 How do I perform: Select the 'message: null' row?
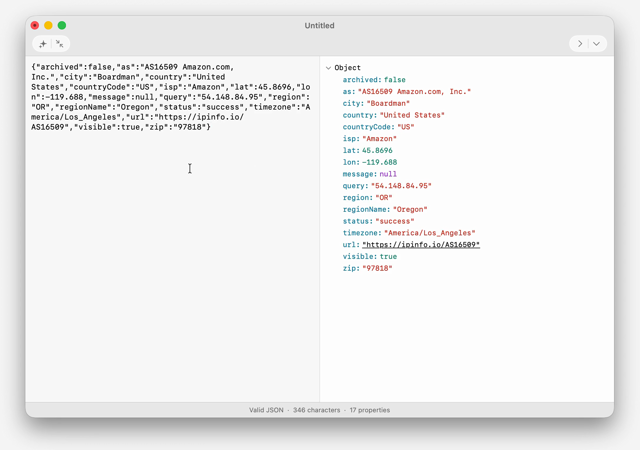click(369, 174)
